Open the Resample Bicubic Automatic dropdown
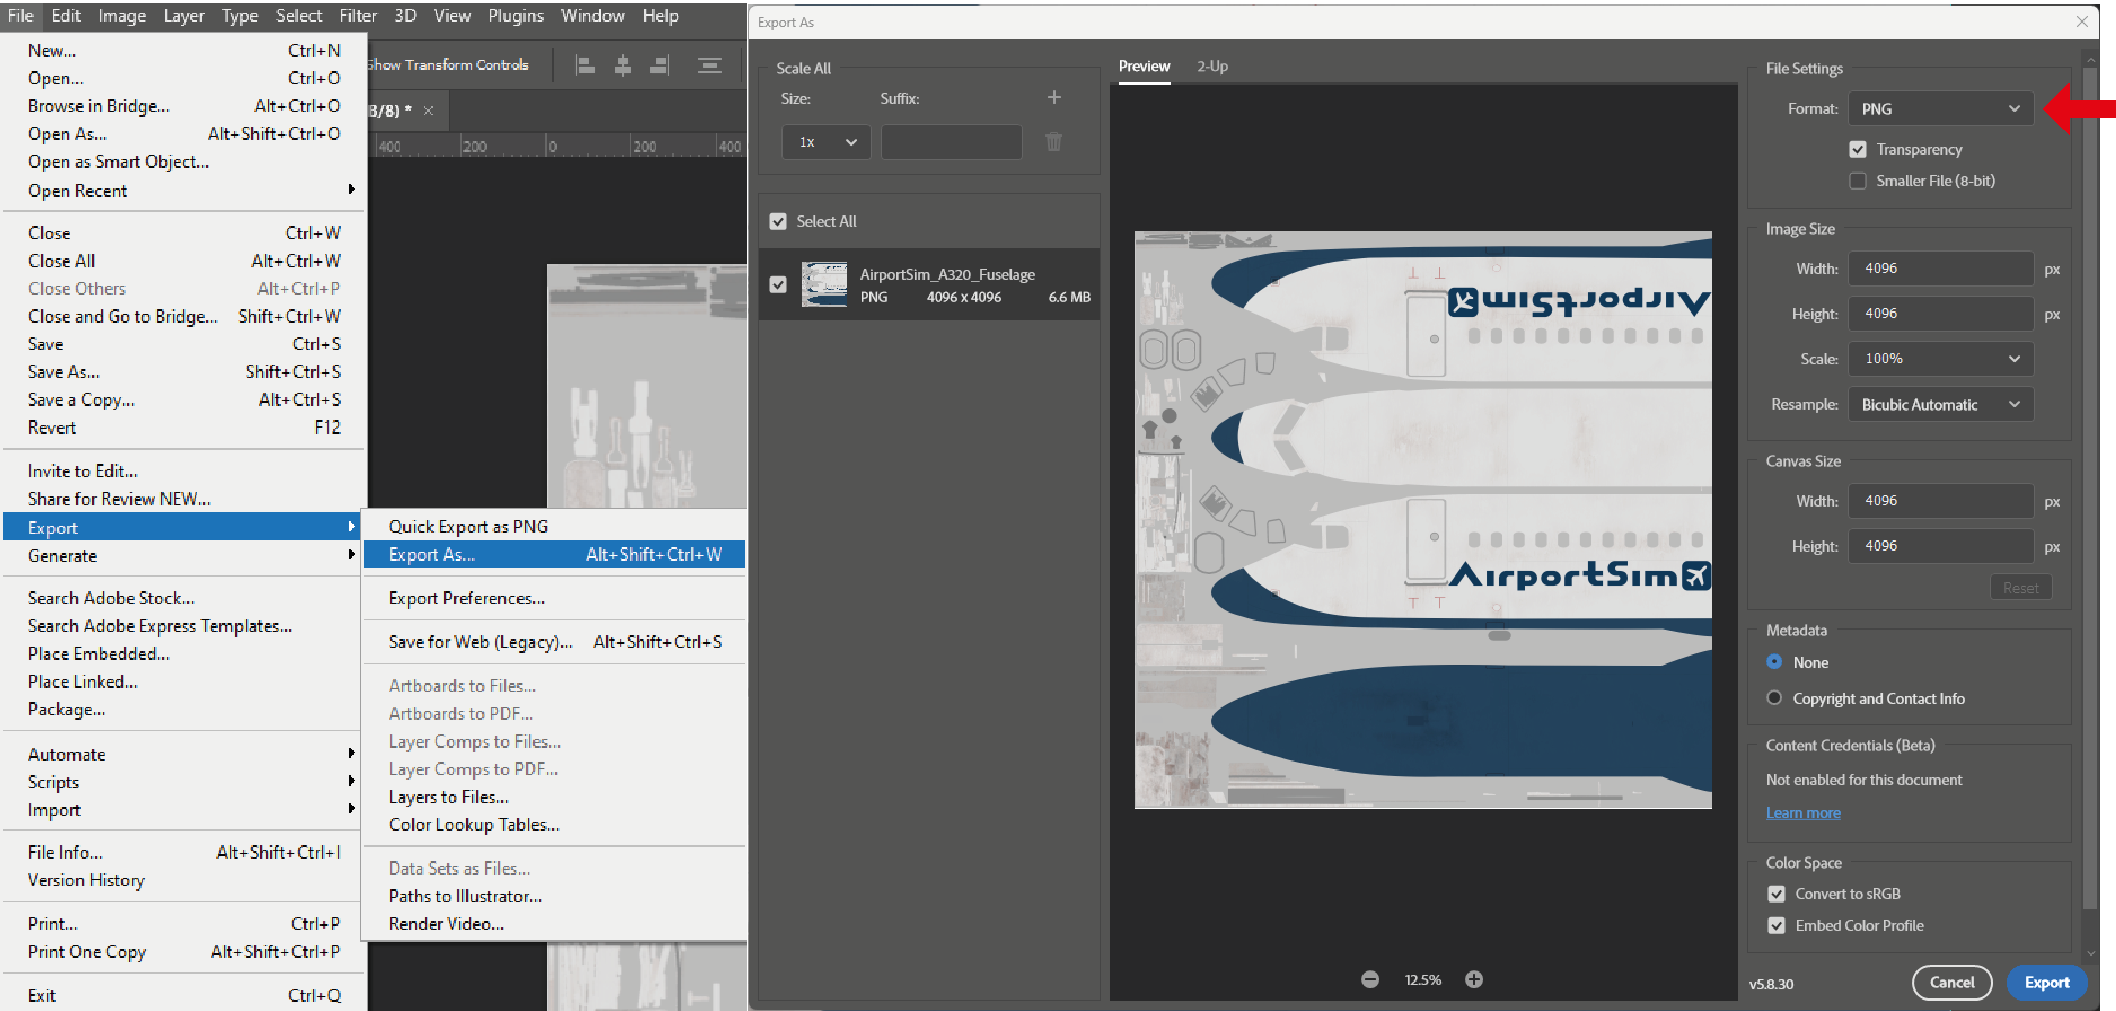Image resolution: width=2116 pixels, height=1011 pixels. (x=1941, y=404)
